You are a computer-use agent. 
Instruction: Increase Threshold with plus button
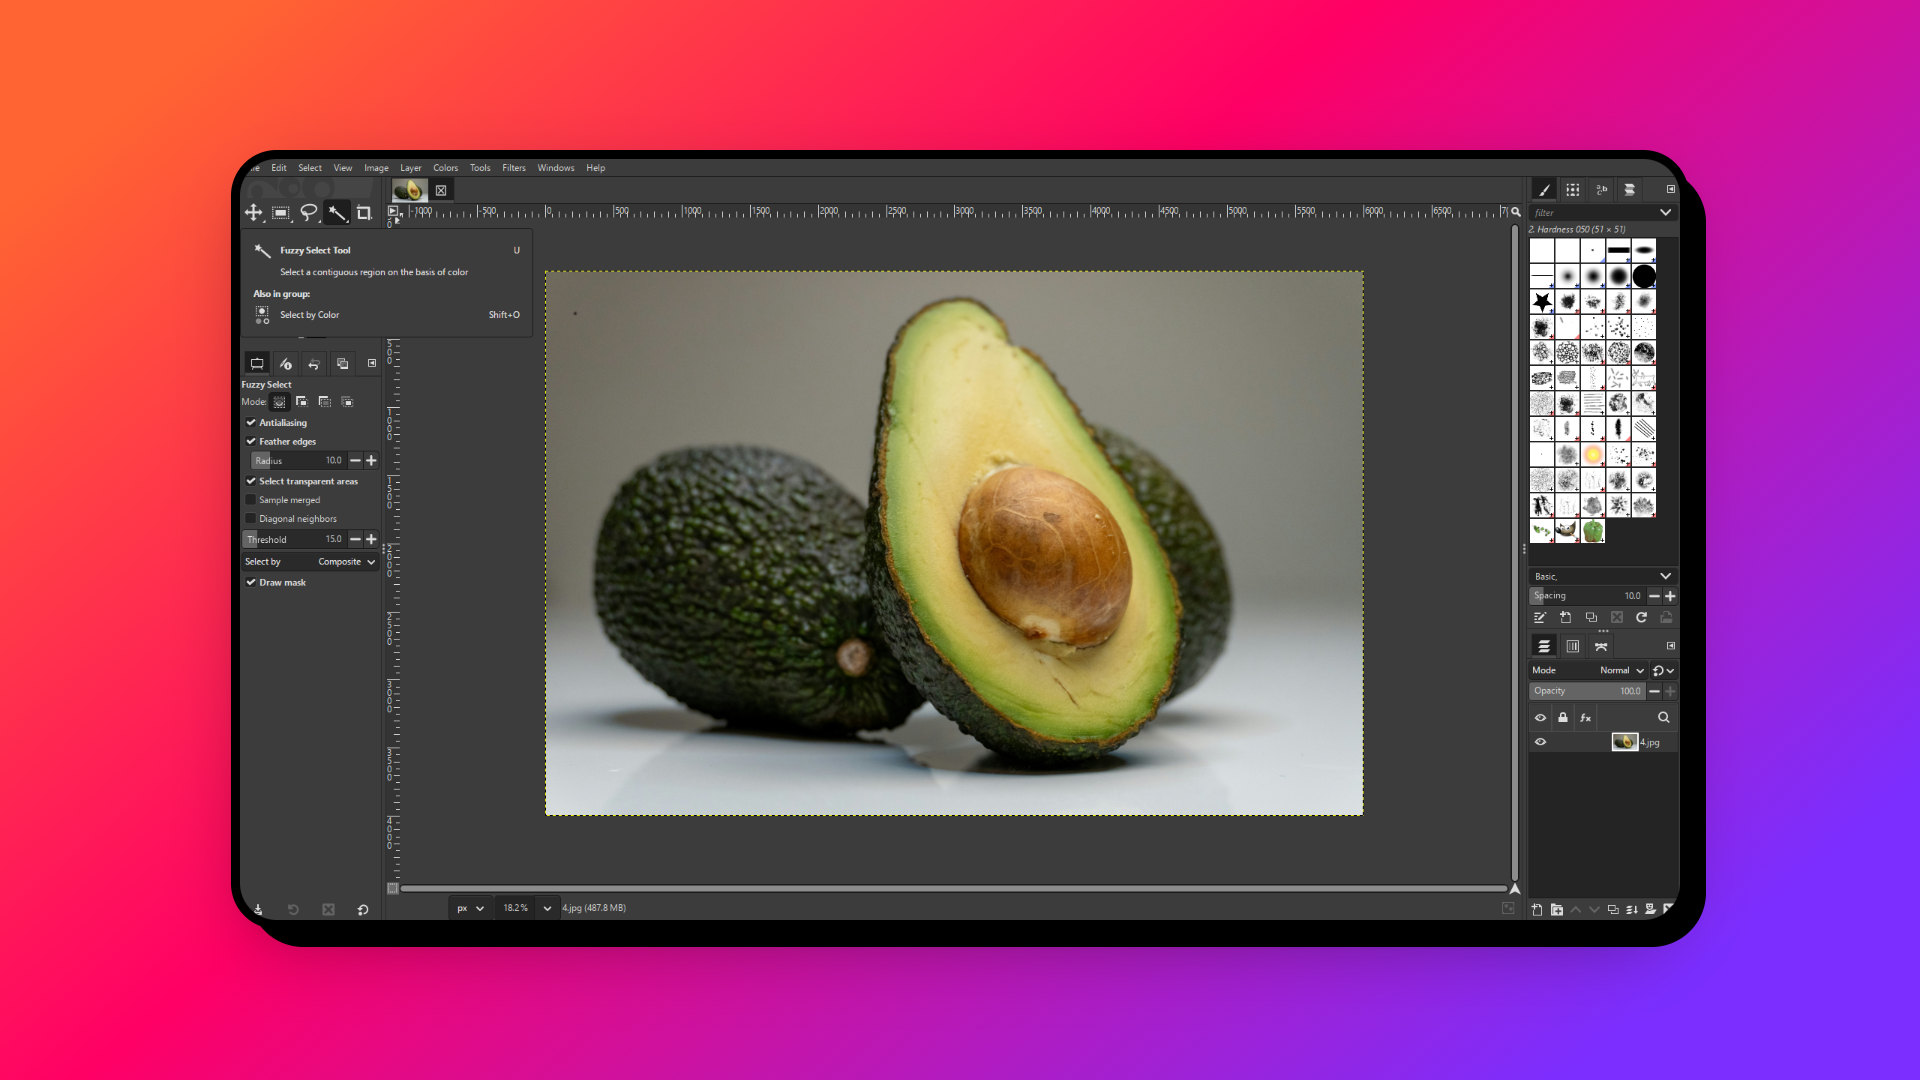pyautogui.click(x=371, y=539)
